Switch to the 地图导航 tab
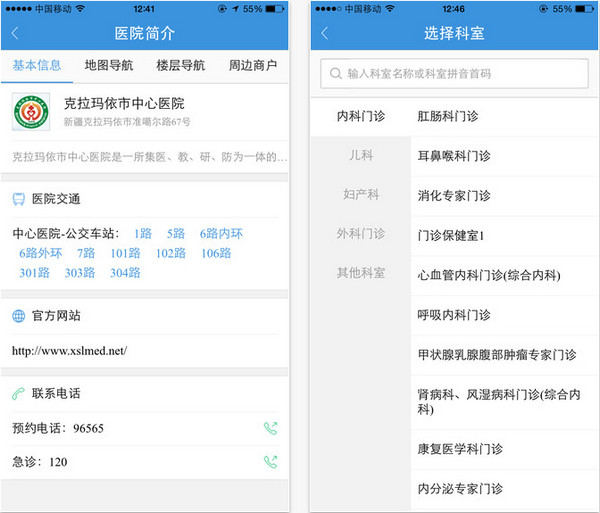600x513 pixels. click(x=109, y=65)
